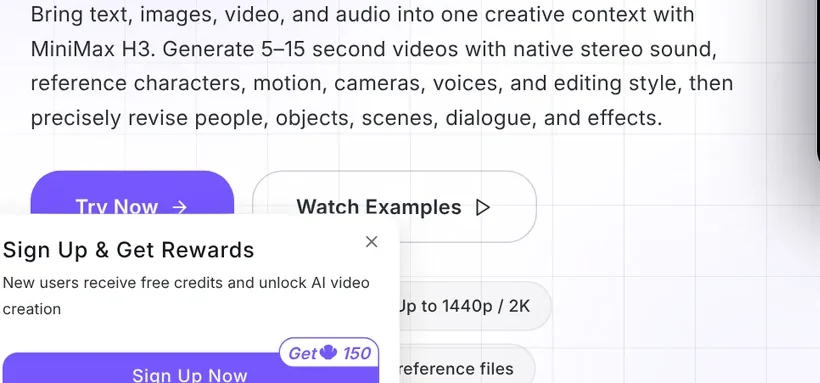
Task: Open Watch Examples
Action: [x=394, y=207]
